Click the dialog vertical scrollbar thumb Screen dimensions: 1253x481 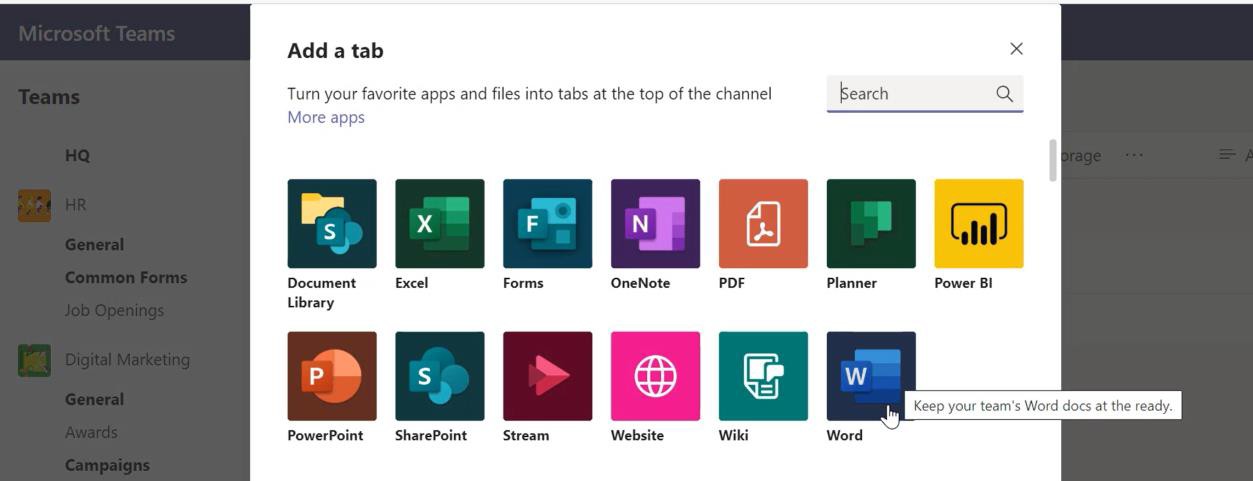tap(1053, 161)
